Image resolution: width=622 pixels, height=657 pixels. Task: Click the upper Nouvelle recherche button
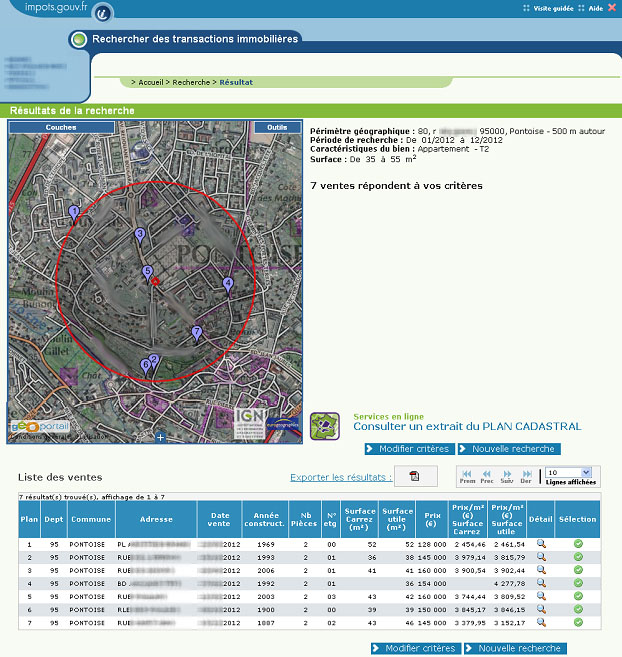509,449
